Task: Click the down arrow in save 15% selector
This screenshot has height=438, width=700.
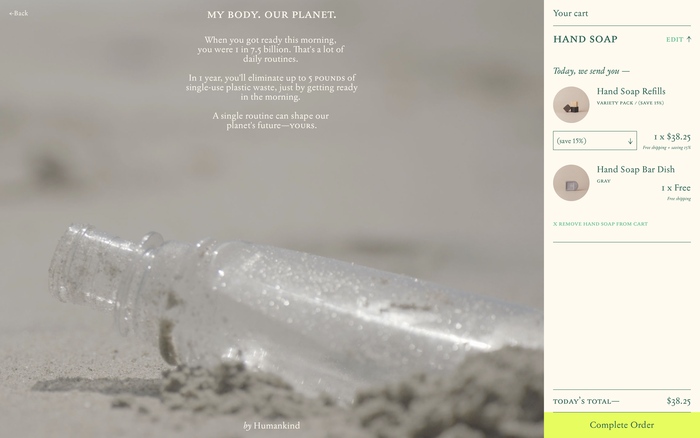Action: (630, 141)
